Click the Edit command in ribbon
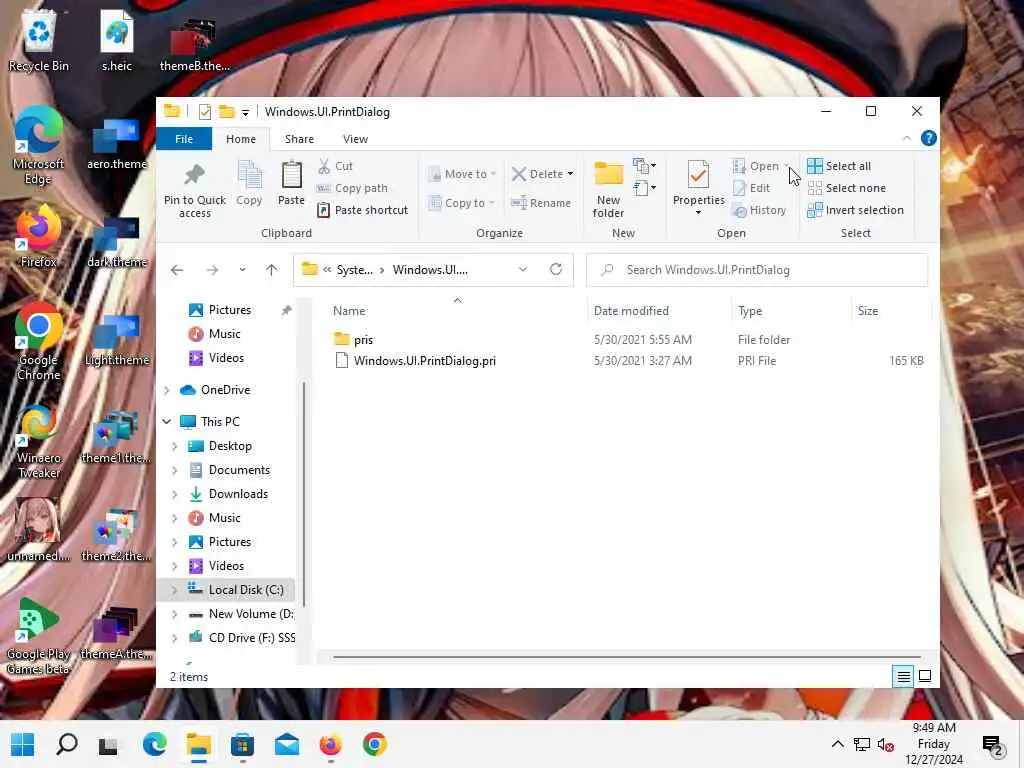Viewport: 1024px width, 768px height. coord(752,188)
